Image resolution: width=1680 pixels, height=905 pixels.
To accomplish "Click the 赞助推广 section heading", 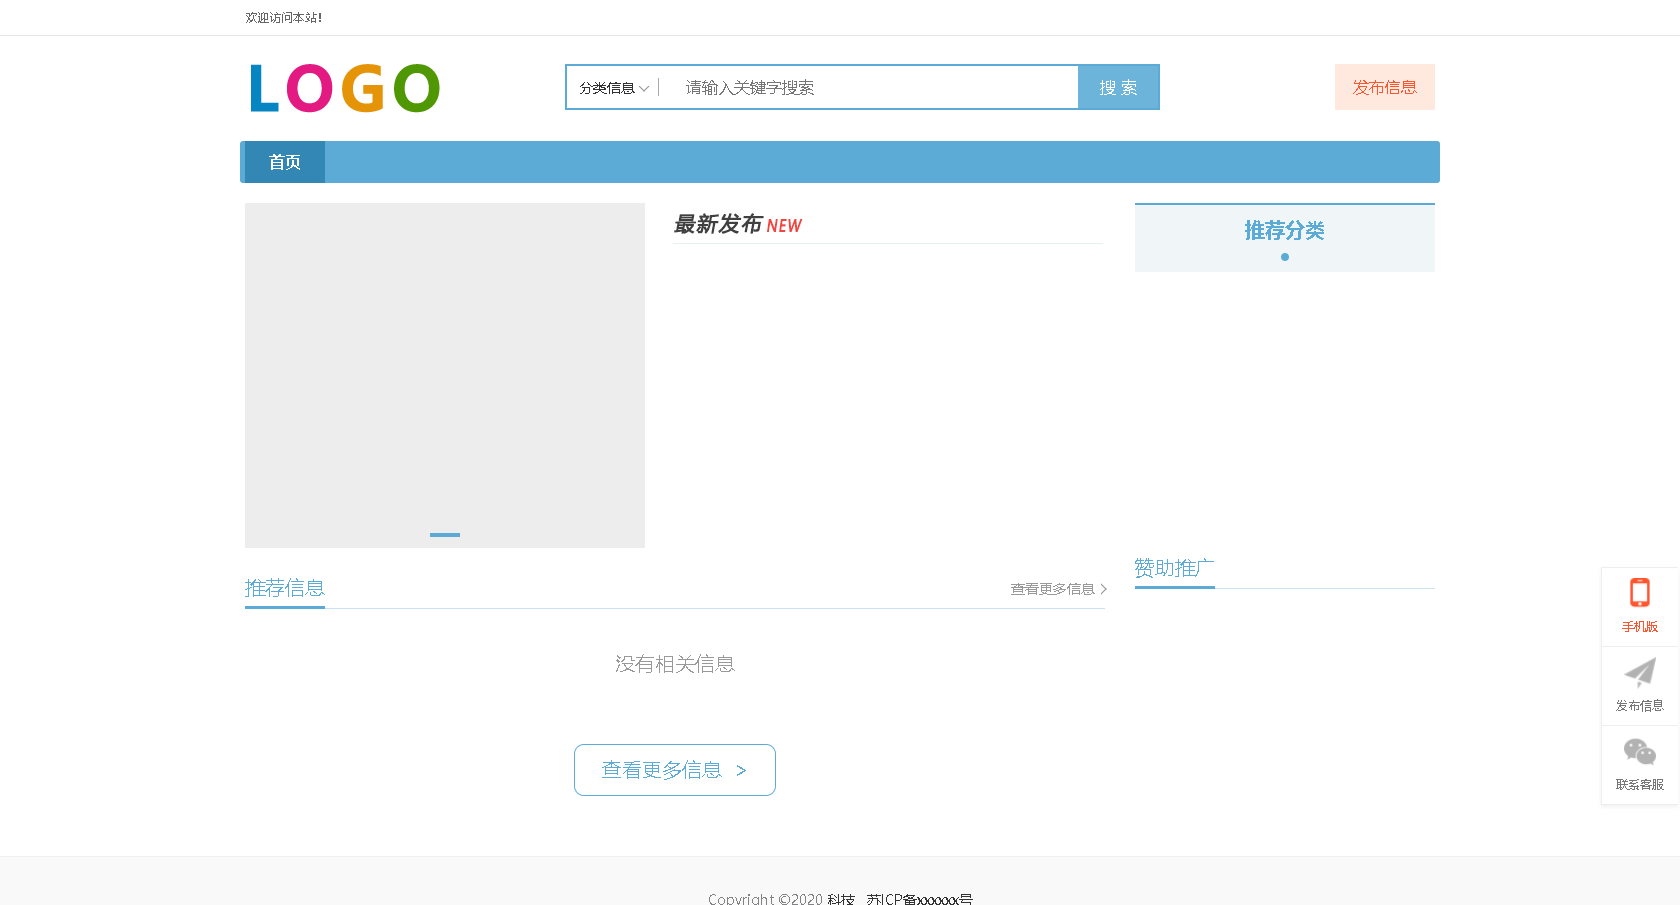I will 1174,568.
